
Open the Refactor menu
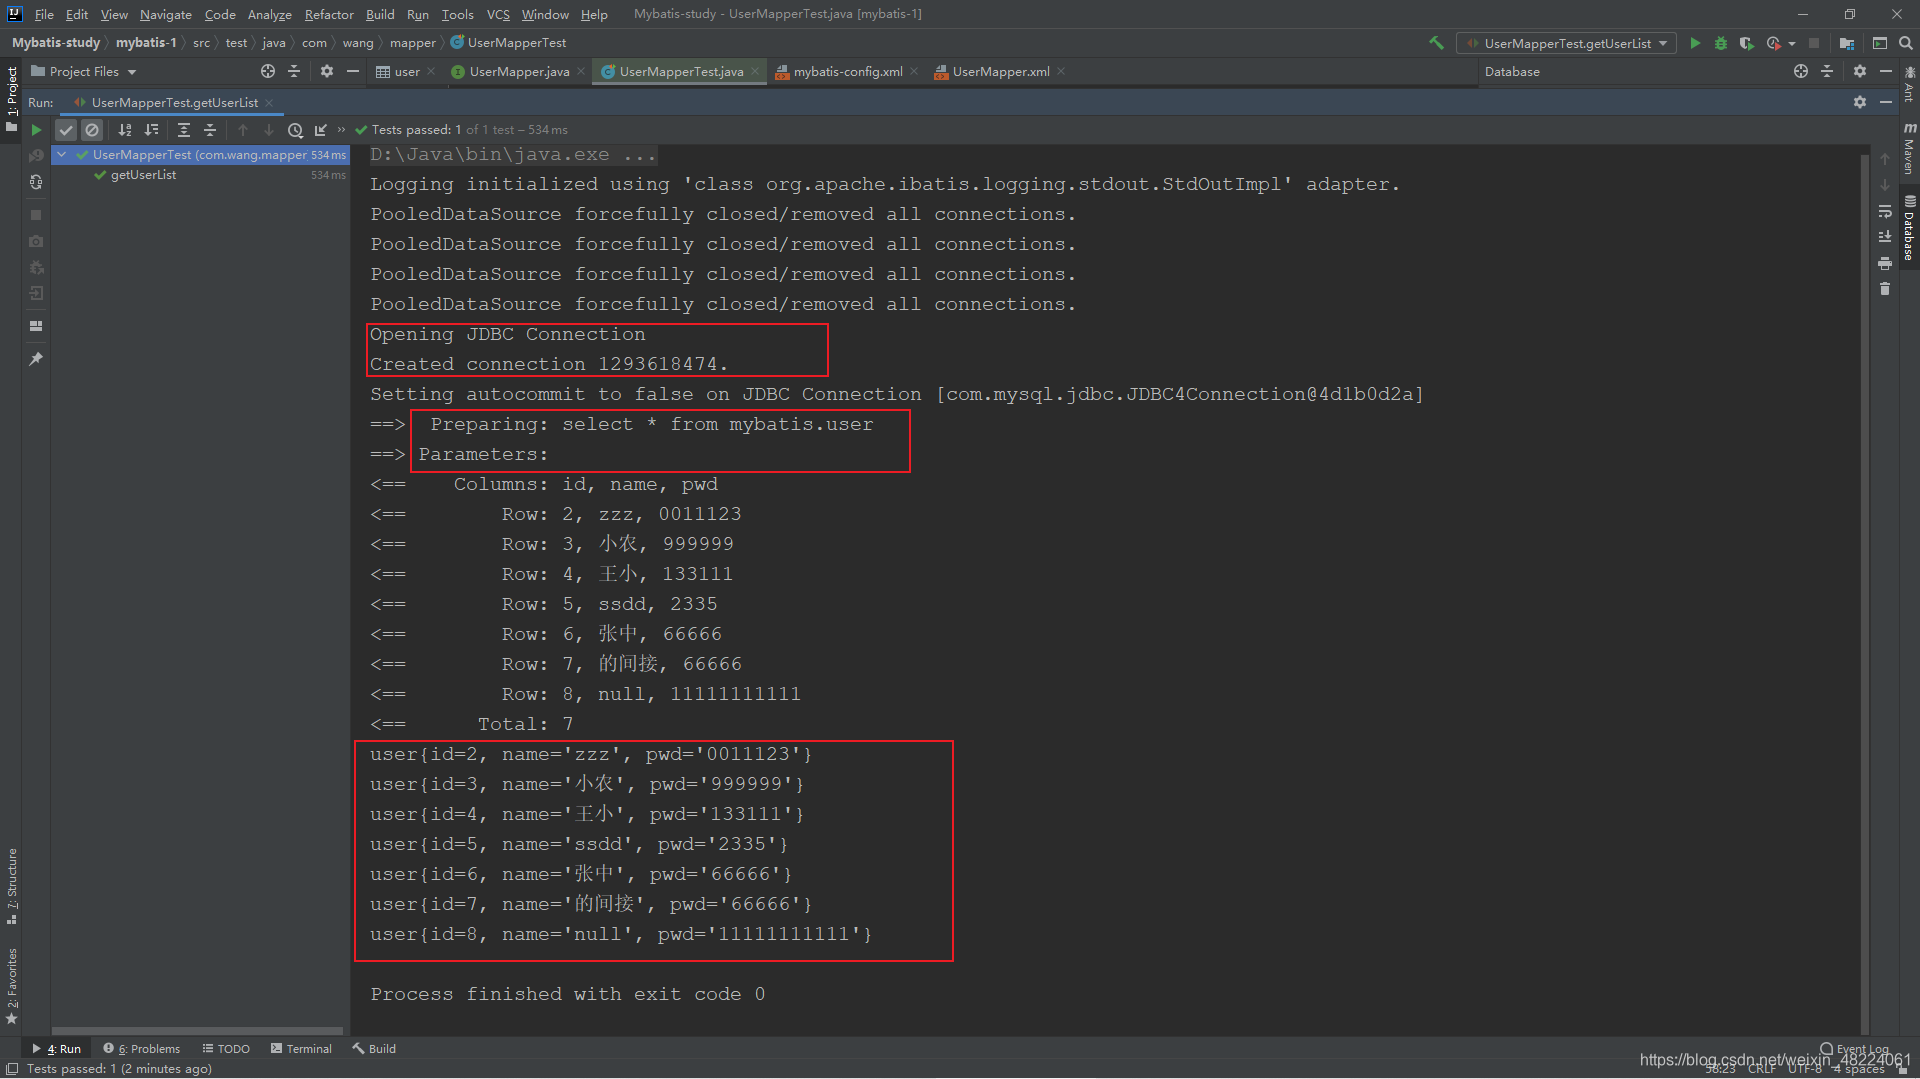329,14
